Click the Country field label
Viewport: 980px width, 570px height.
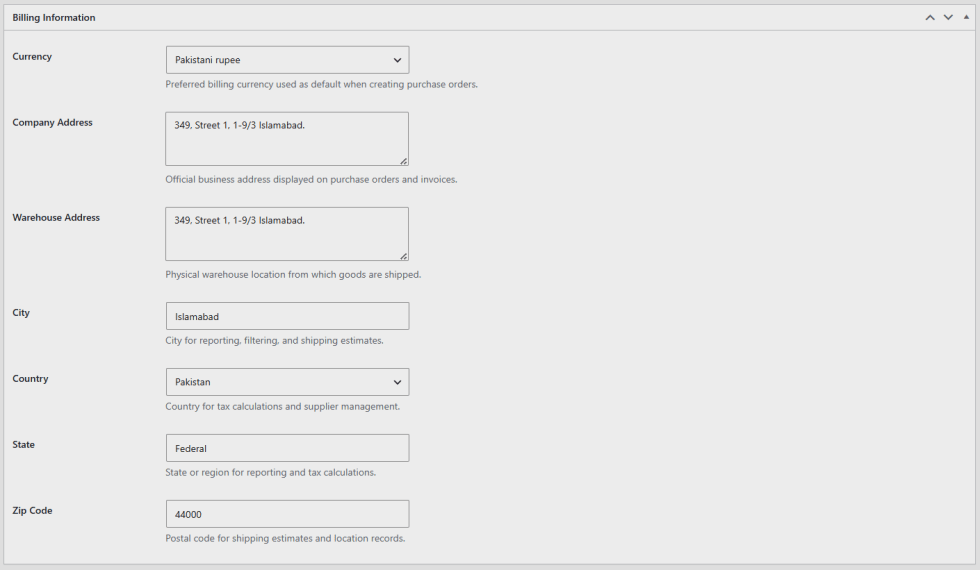click(x=30, y=379)
